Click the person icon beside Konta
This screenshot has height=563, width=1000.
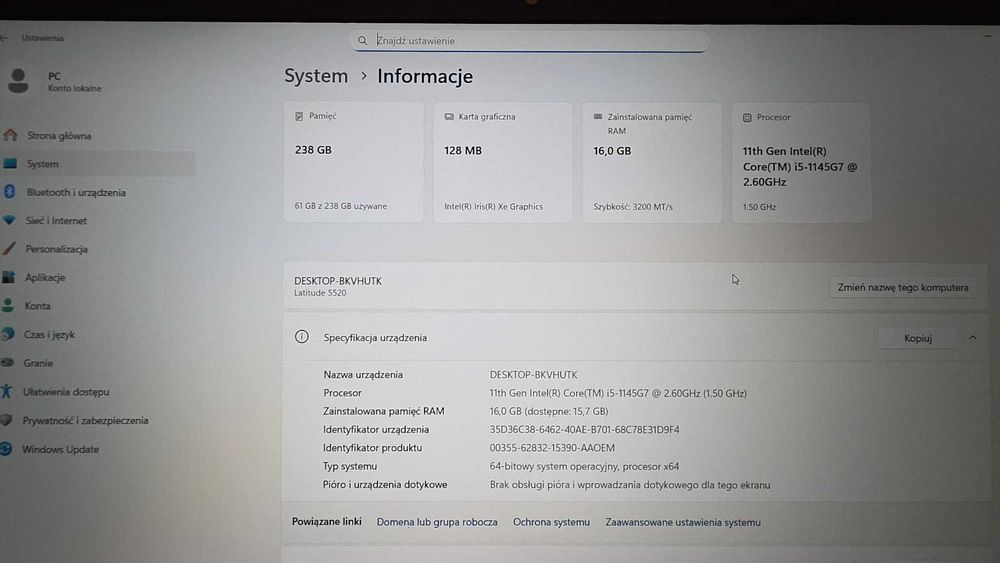(x=8, y=305)
